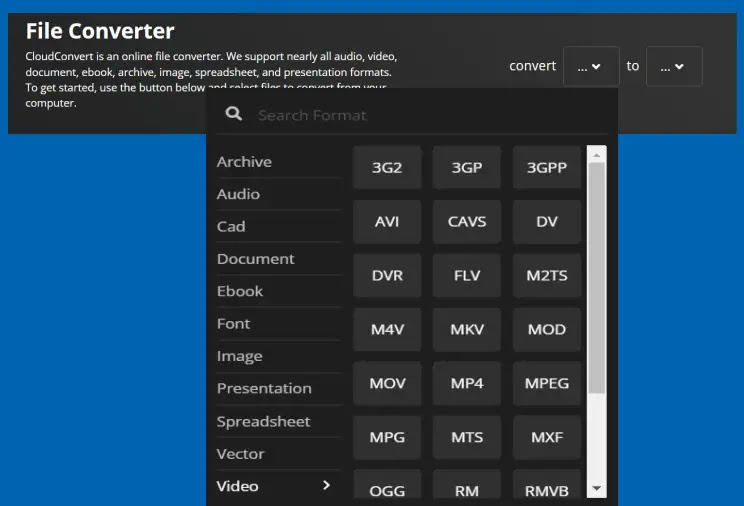
Task: Choose the RM format
Action: point(467,484)
